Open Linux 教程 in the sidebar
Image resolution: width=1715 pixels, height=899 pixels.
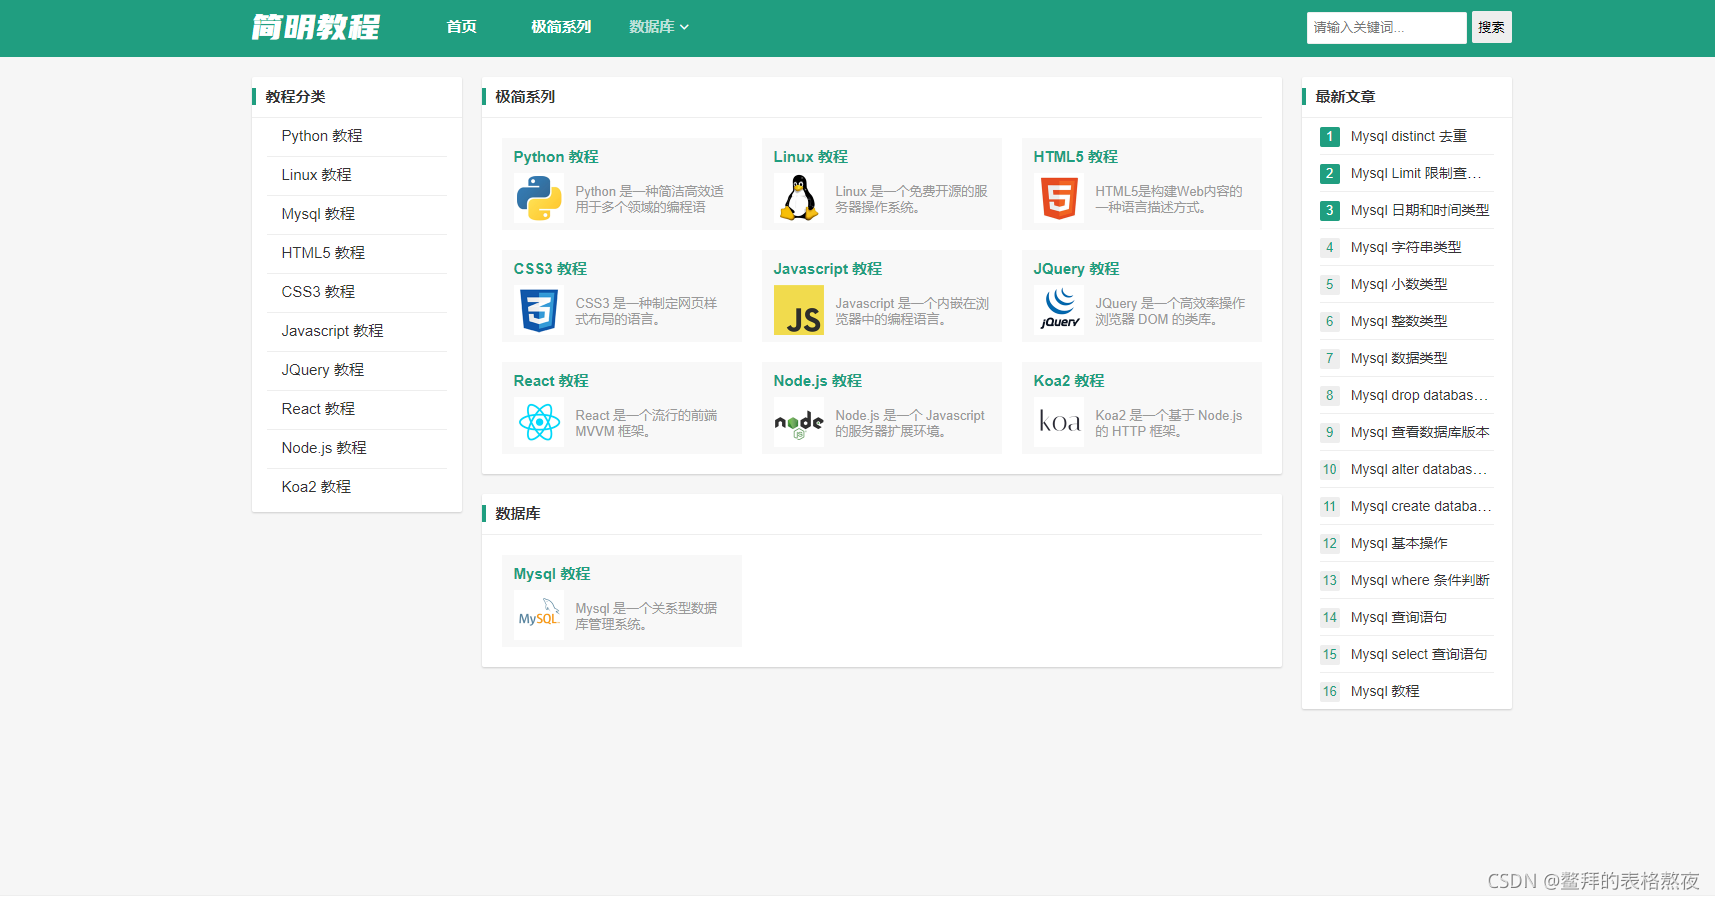[316, 175]
